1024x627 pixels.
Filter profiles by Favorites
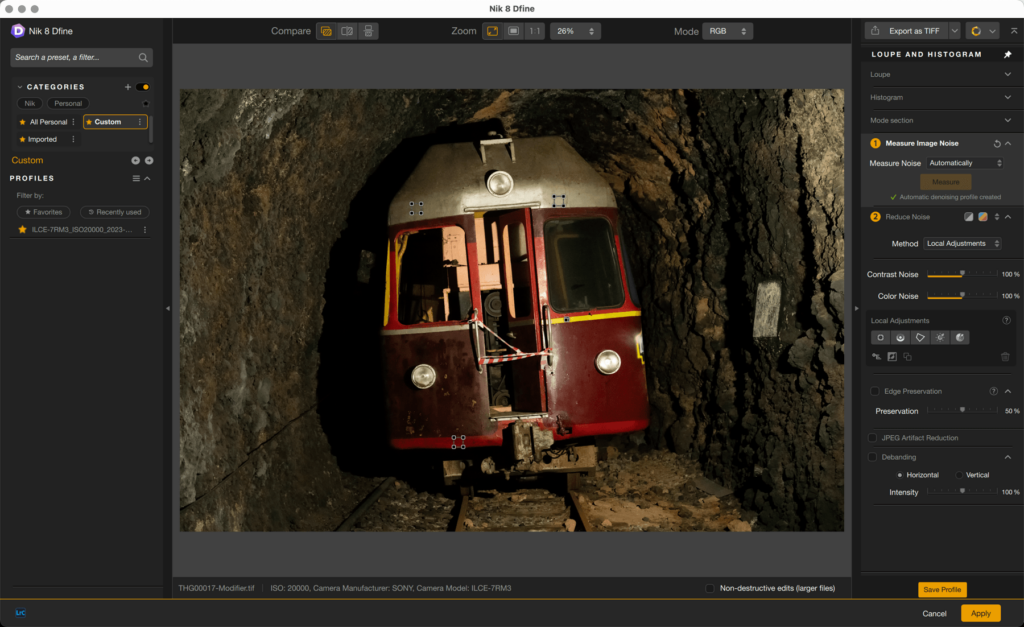[44, 212]
